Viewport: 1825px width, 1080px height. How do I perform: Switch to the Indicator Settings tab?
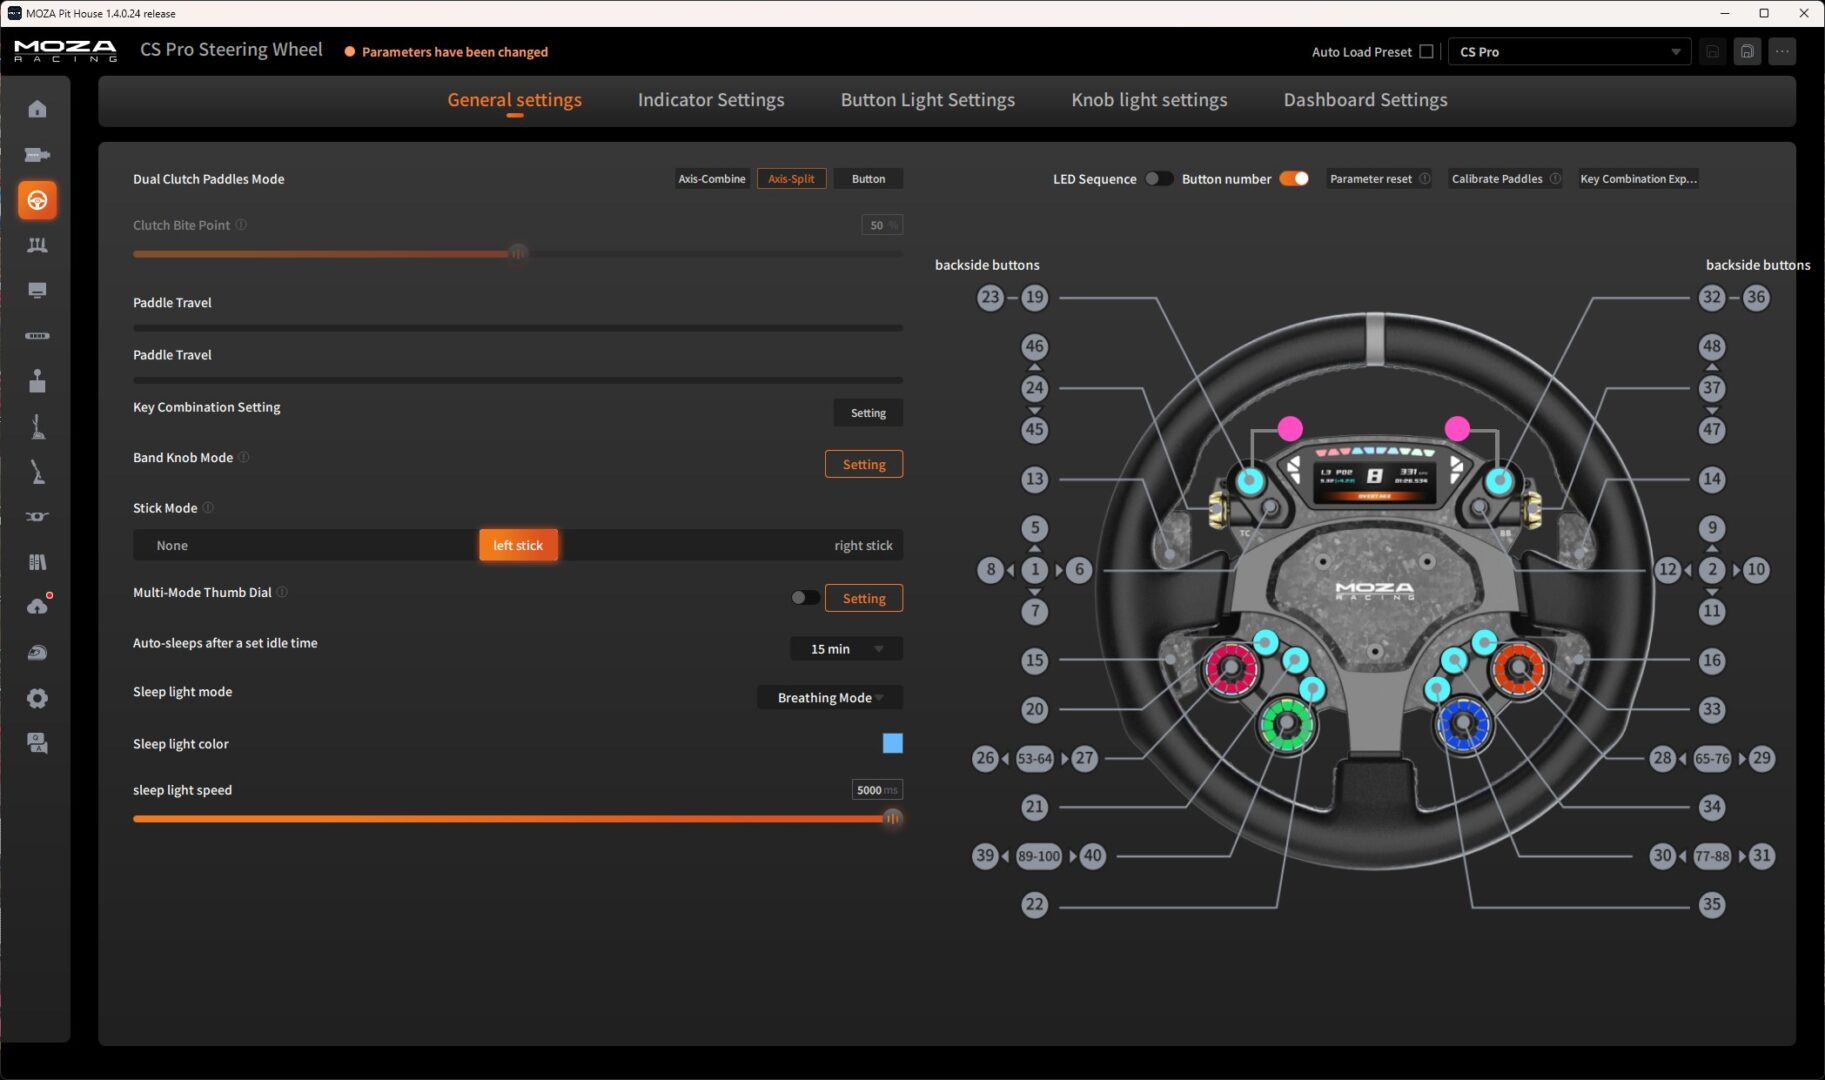(x=711, y=100)
